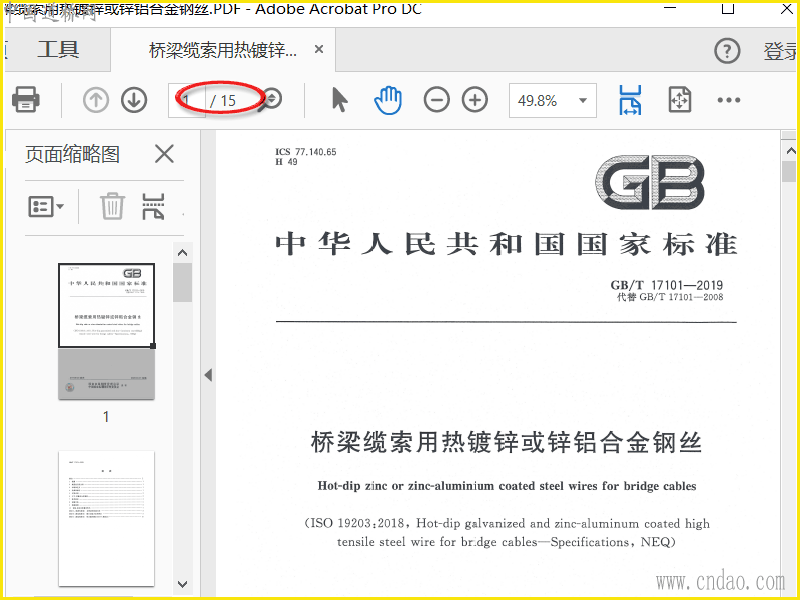
Task: Maximize the Acrobat window
Action: pyautogui.click(x=728, y=8)
